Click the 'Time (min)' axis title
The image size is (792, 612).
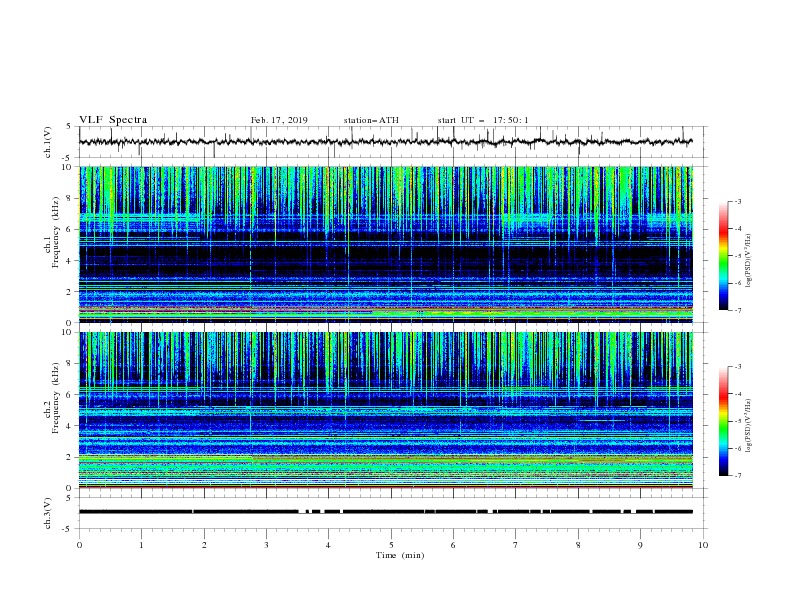(x=400, y=555)
